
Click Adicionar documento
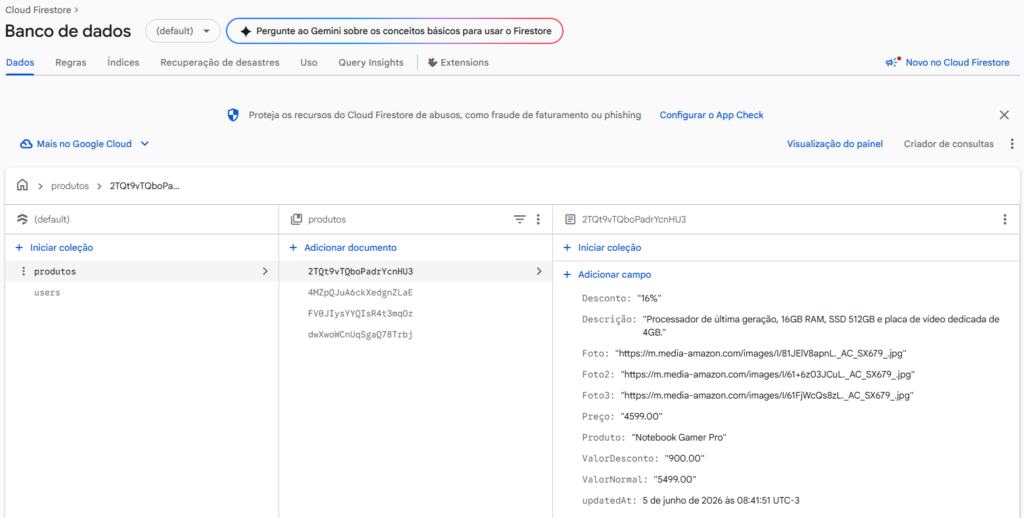tap(350, 248)
